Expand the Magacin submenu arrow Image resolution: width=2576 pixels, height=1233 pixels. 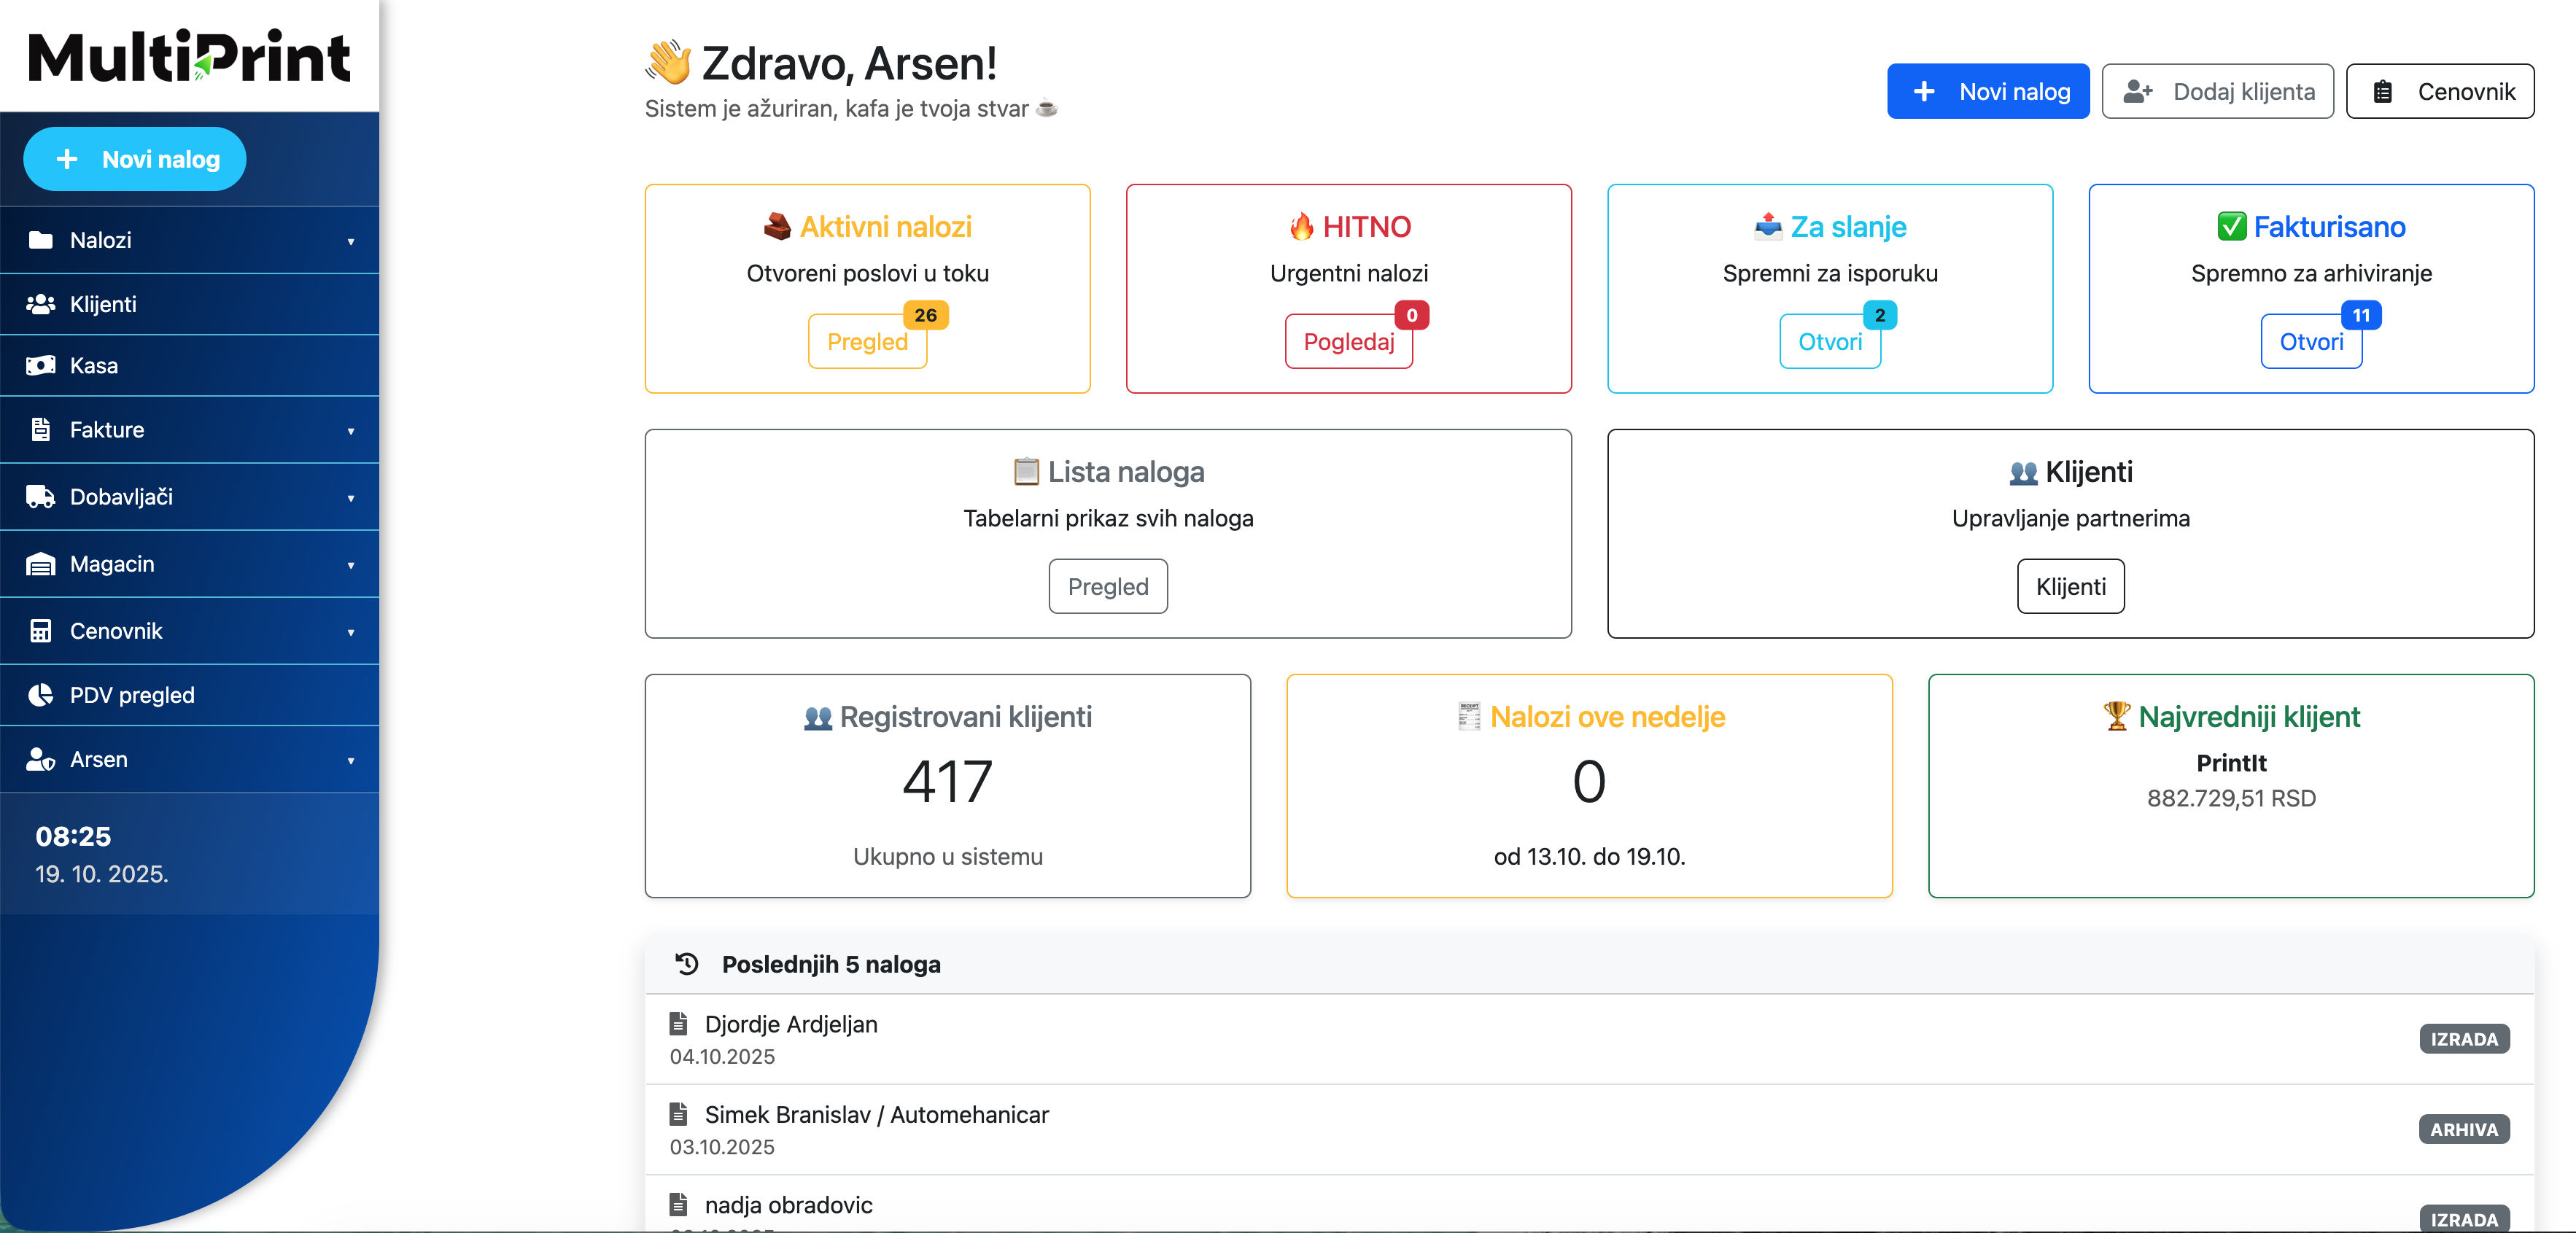pyautogui.click(x=351, y=565)
